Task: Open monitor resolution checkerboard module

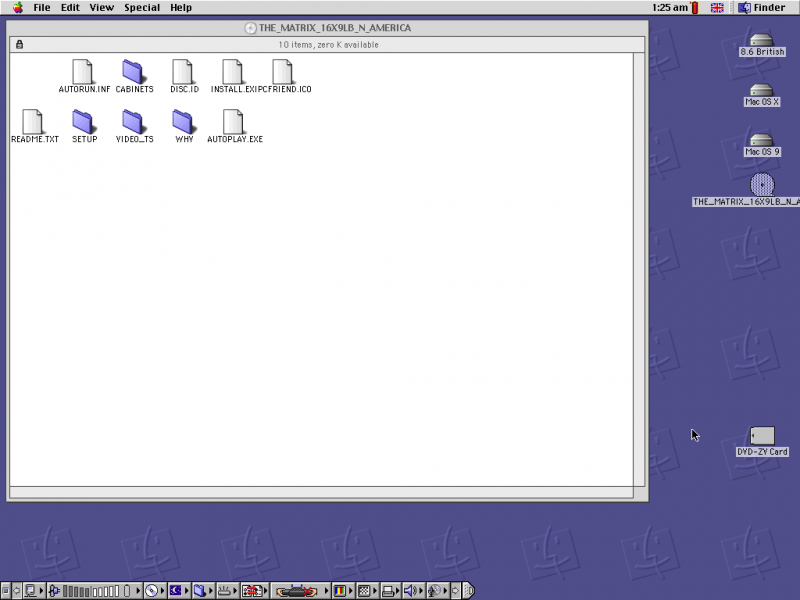Action: coord(366,591)
